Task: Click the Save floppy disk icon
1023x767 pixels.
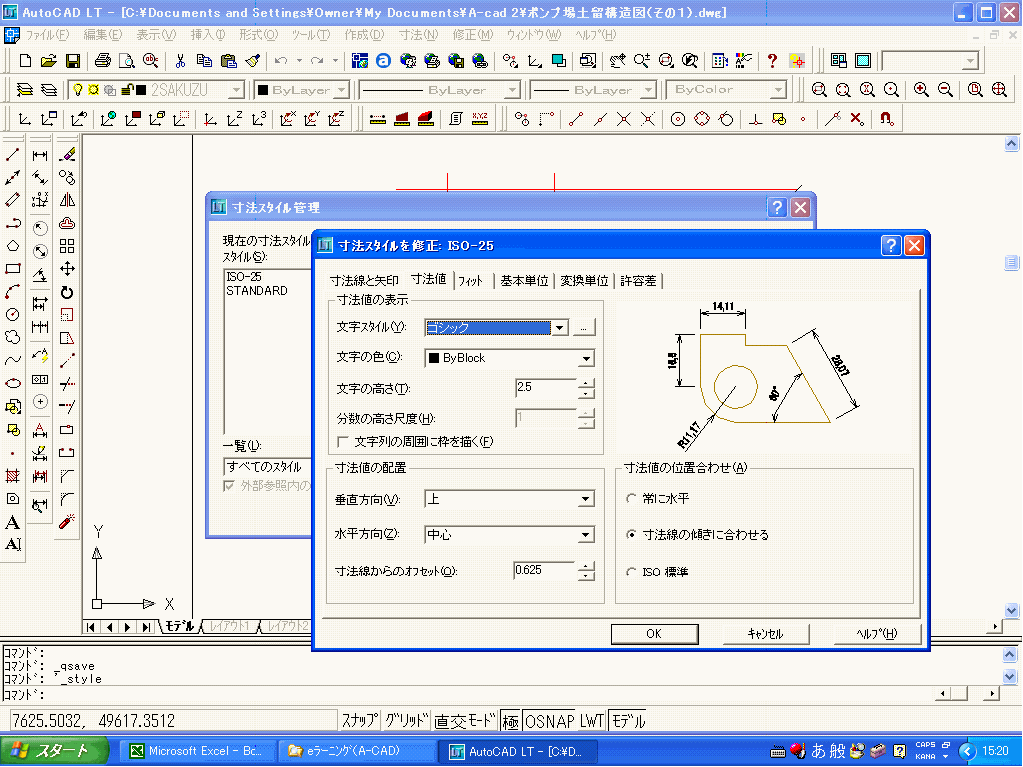Action: (x=72, y=61)
